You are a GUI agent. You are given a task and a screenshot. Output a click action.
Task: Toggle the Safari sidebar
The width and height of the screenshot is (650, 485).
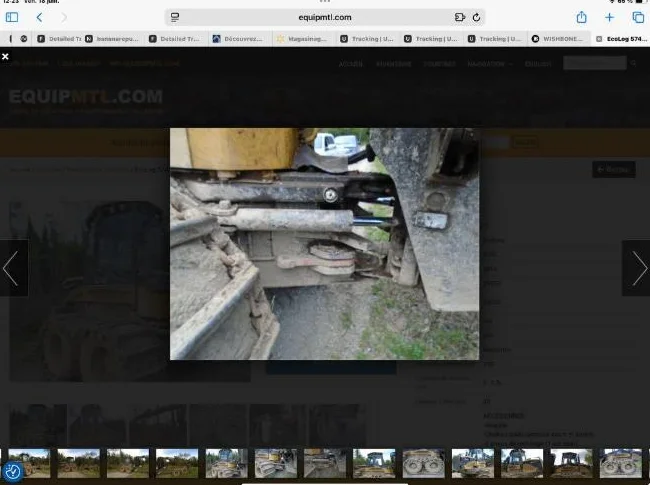pyautogui.click(x=12, y=17)
